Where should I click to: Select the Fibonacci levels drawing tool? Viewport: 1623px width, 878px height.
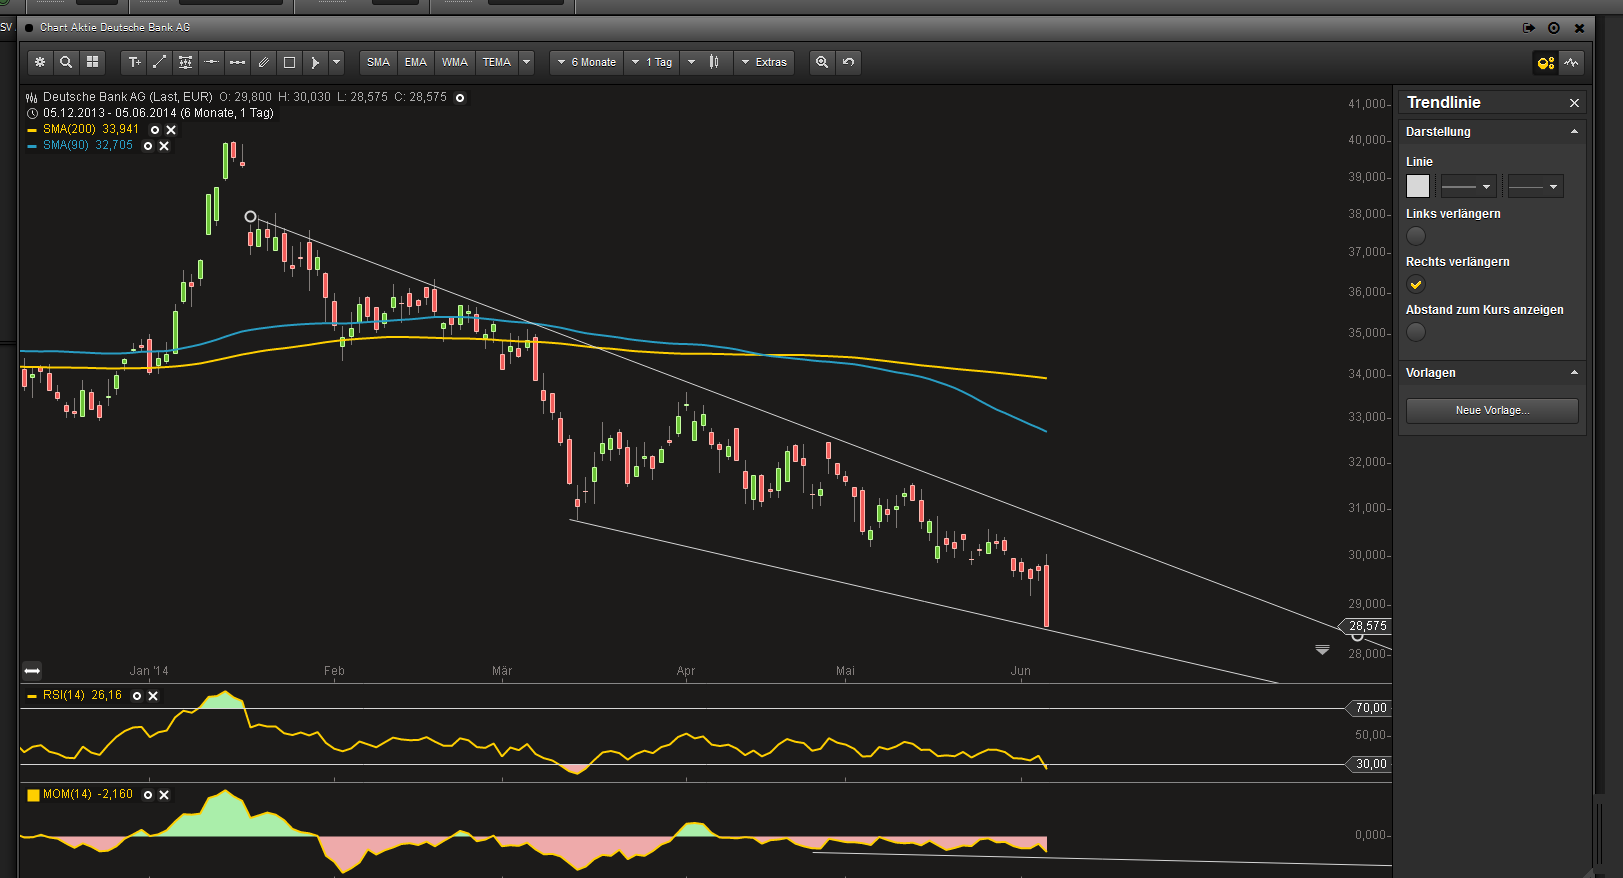tap(186, 62)
